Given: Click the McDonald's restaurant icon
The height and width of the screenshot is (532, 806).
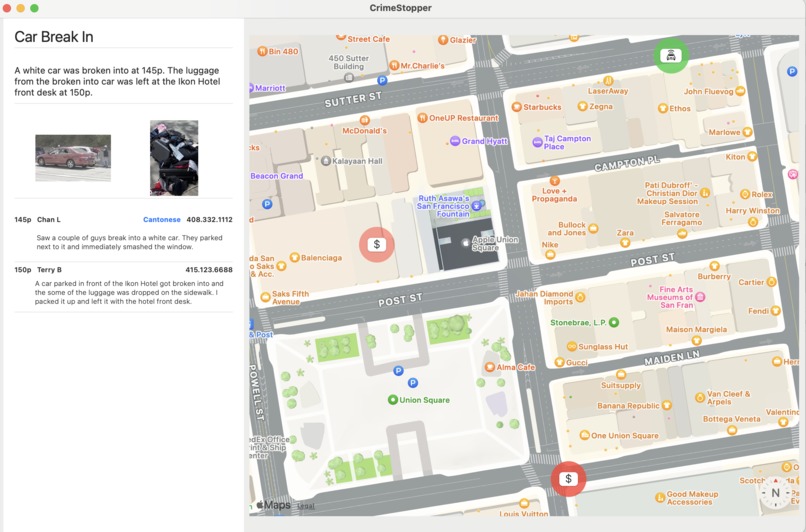Looking at the screenshot, I should click(x=364, y=121).
